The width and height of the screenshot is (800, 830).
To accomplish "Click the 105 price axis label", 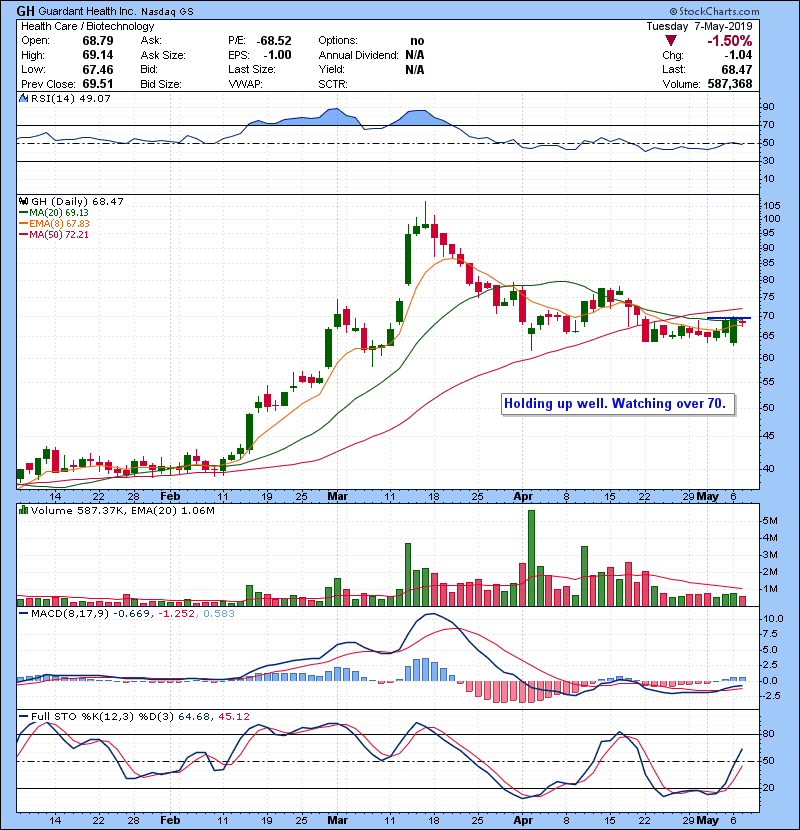I will (771, 206).
